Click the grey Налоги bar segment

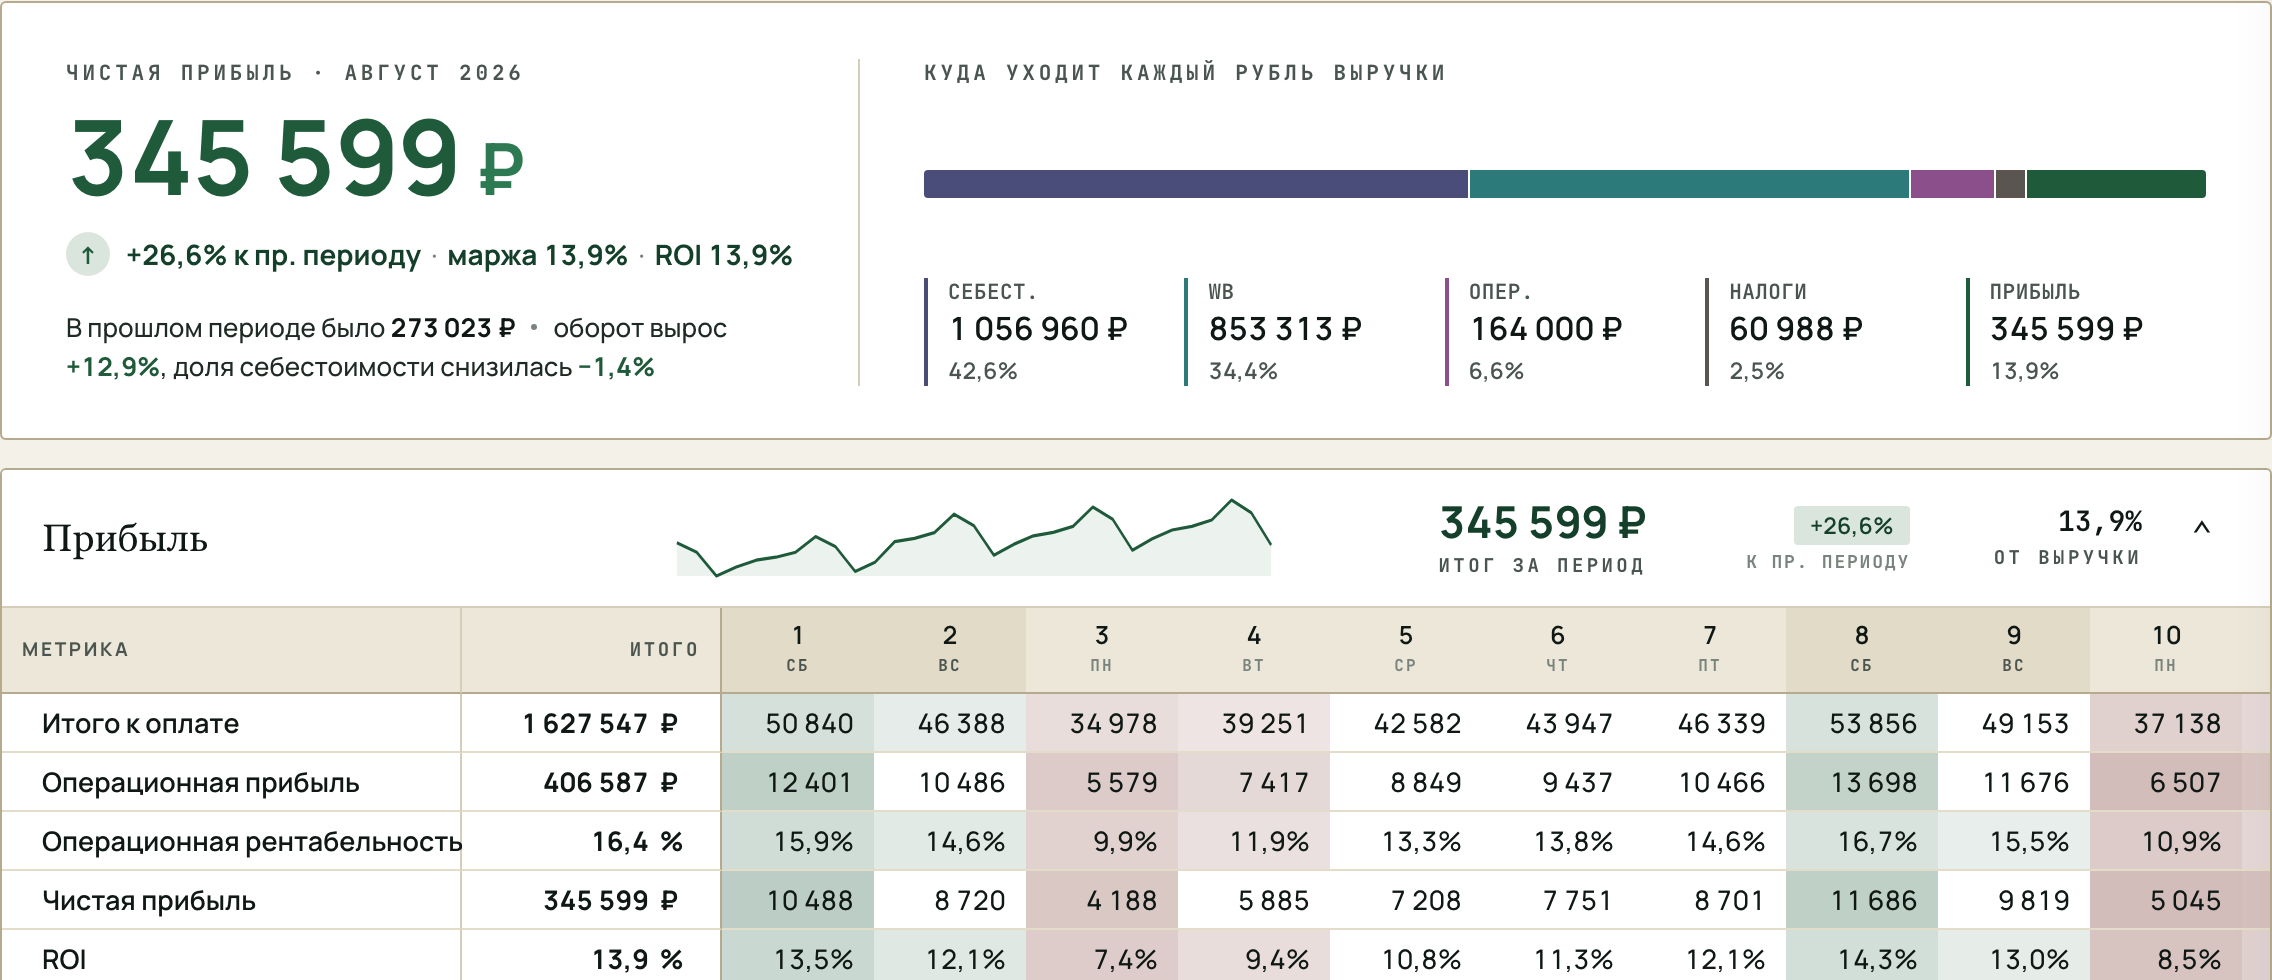pos(2010,184)
